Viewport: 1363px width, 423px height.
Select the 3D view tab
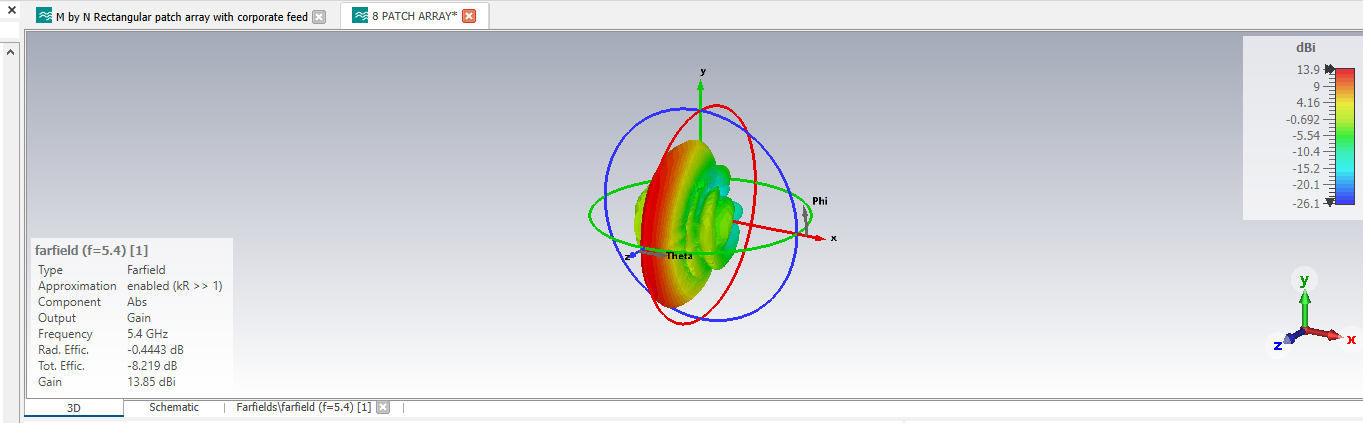pyautogui.click(x=74, y=408)
